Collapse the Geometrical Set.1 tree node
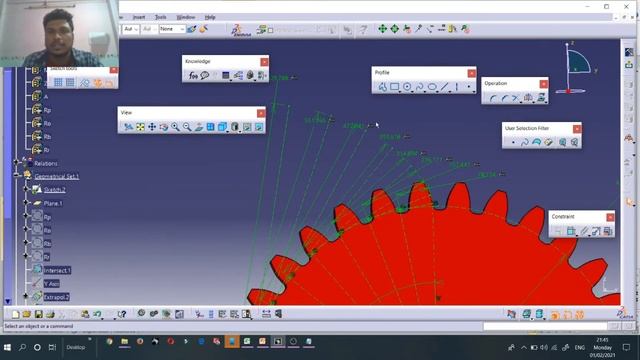Viewport: 640px width, 360px height. click(16, 176)
